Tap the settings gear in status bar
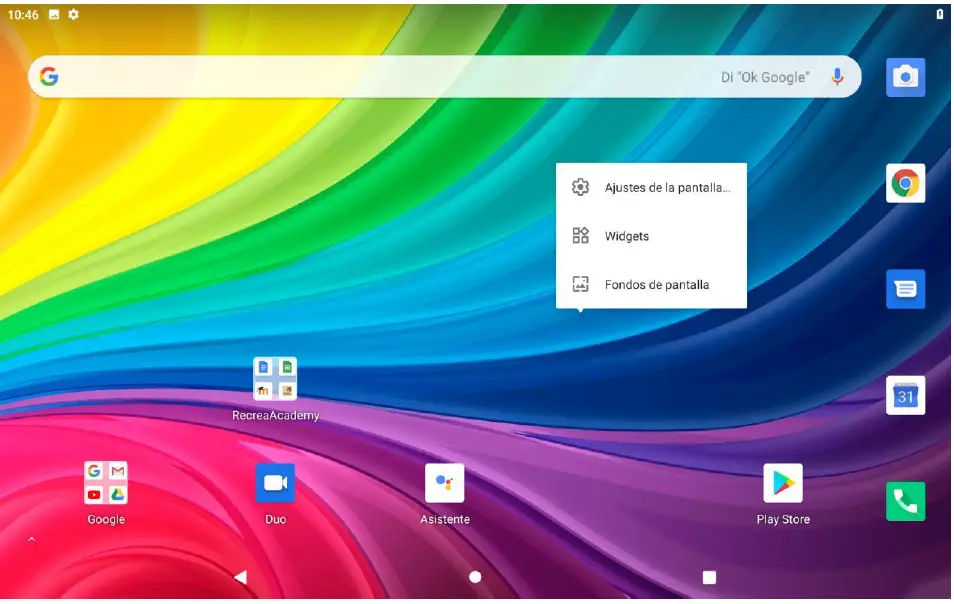 pos(74,14)
